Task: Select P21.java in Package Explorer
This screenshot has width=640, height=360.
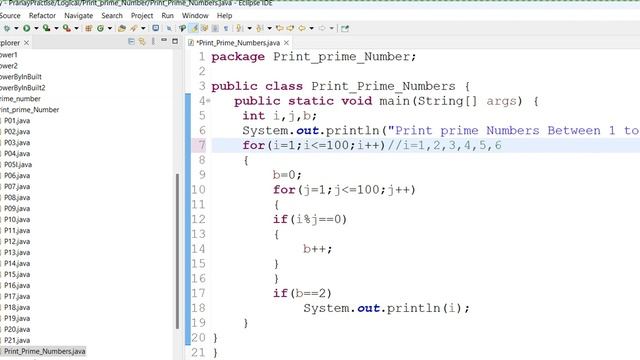Action: (x=17, y=340)
